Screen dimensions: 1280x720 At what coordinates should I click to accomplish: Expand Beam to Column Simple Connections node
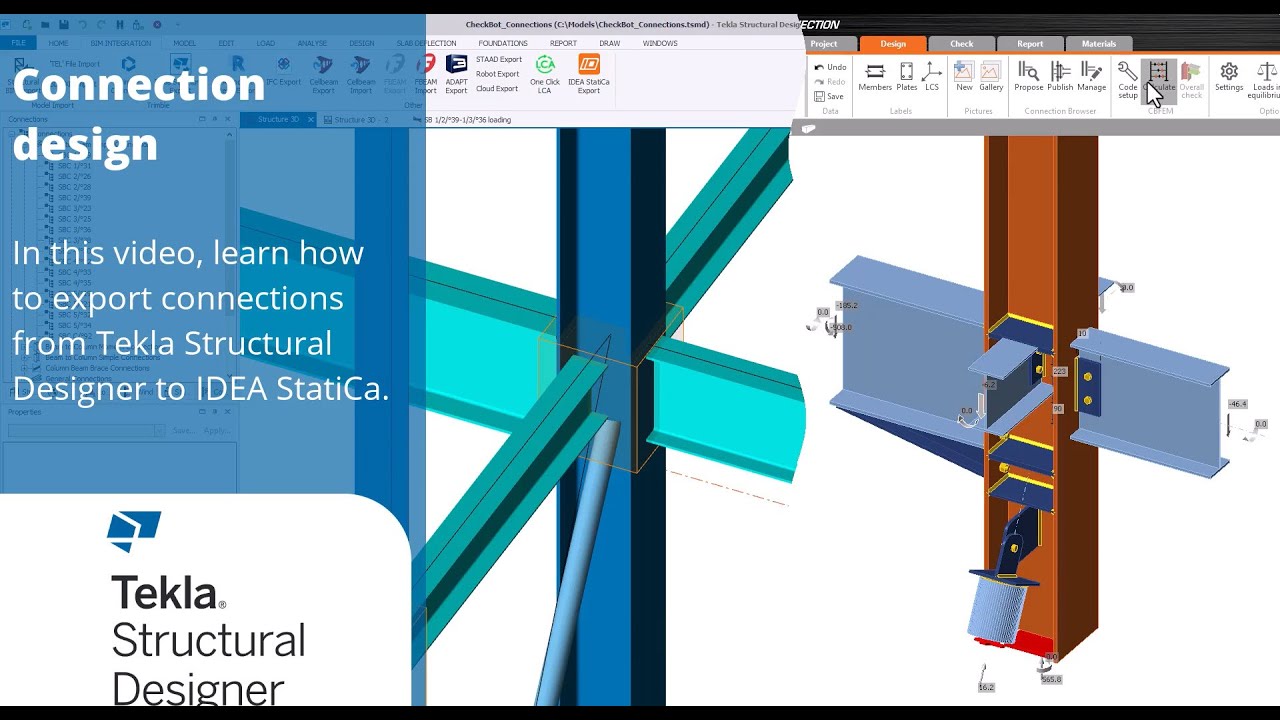click(x=23, y=357)
